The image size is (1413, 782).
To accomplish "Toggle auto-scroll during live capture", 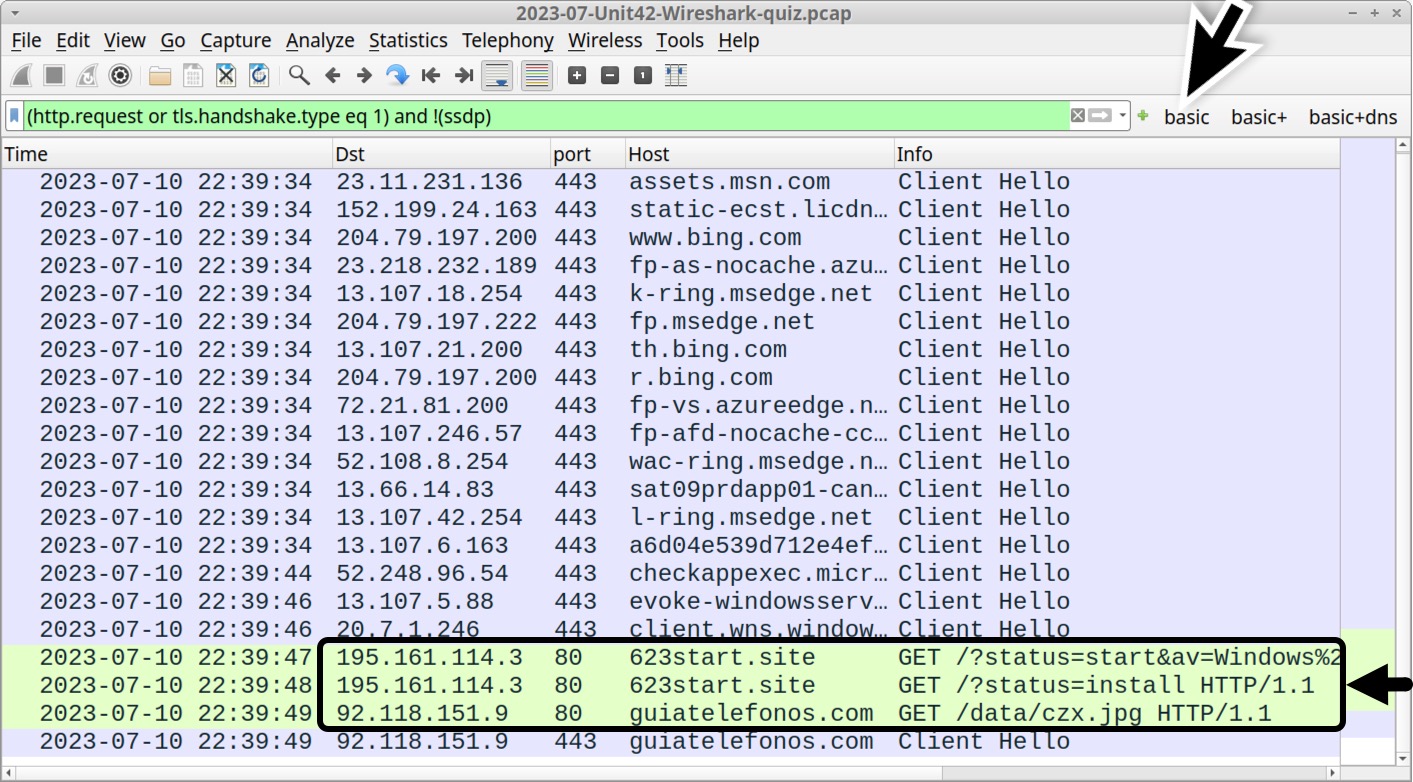I will click(x=495, y=75).
